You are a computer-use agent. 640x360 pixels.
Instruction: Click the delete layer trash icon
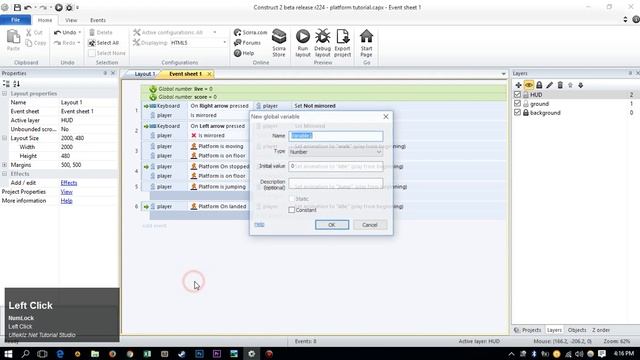(560, 85)
